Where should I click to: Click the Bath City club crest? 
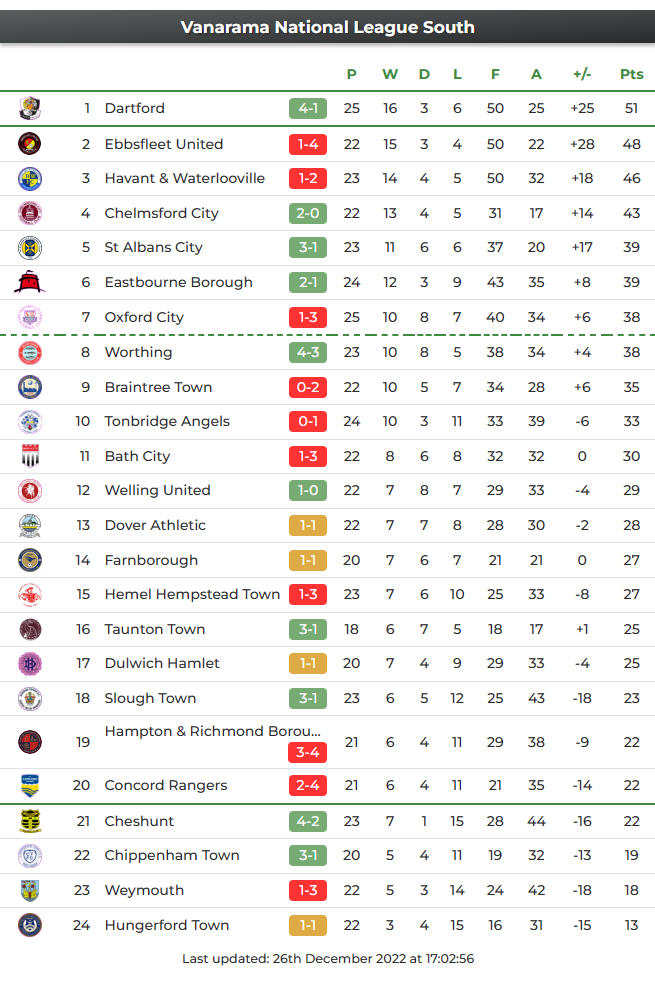30,456
